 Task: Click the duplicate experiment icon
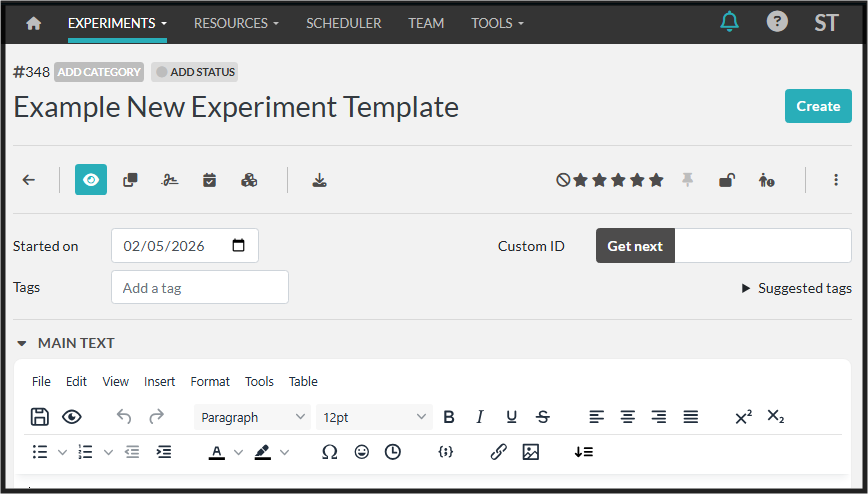click(130, 180)
